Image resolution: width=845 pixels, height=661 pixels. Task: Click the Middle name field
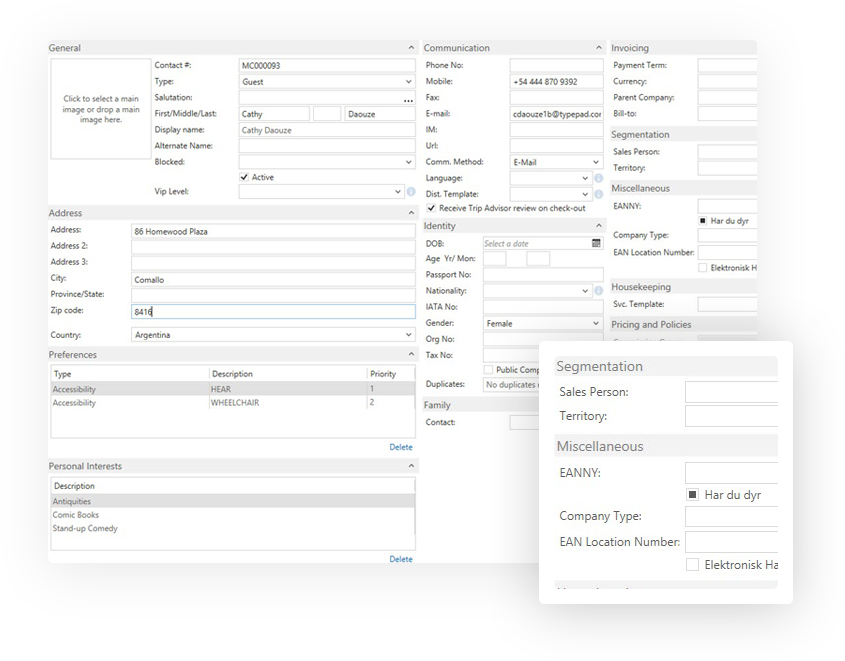[327, 114]
